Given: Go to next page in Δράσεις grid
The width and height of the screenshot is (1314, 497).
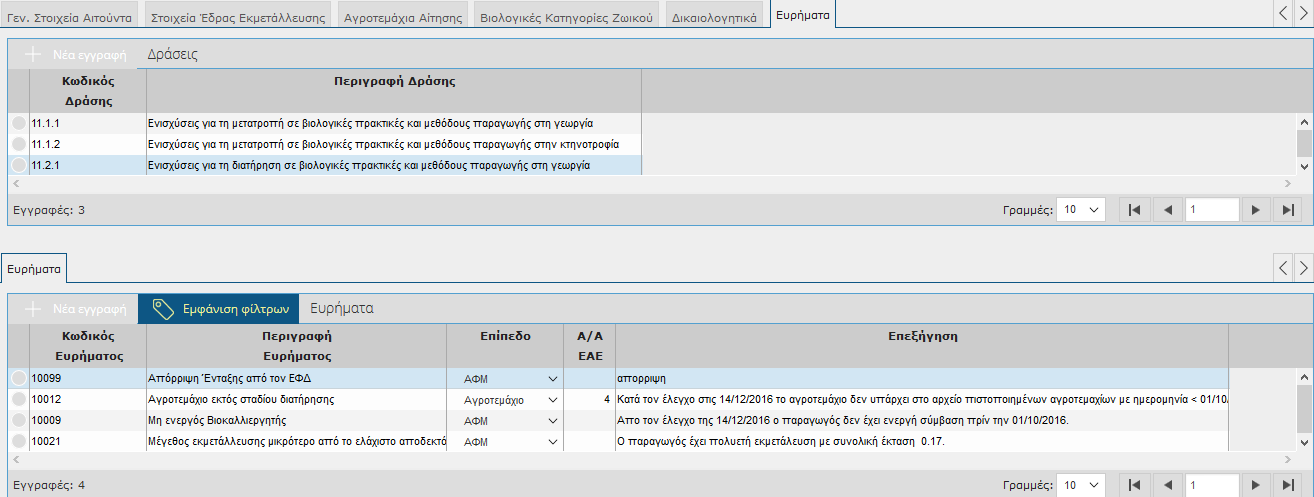Looking at the screenshot, I should (1255, 210).
